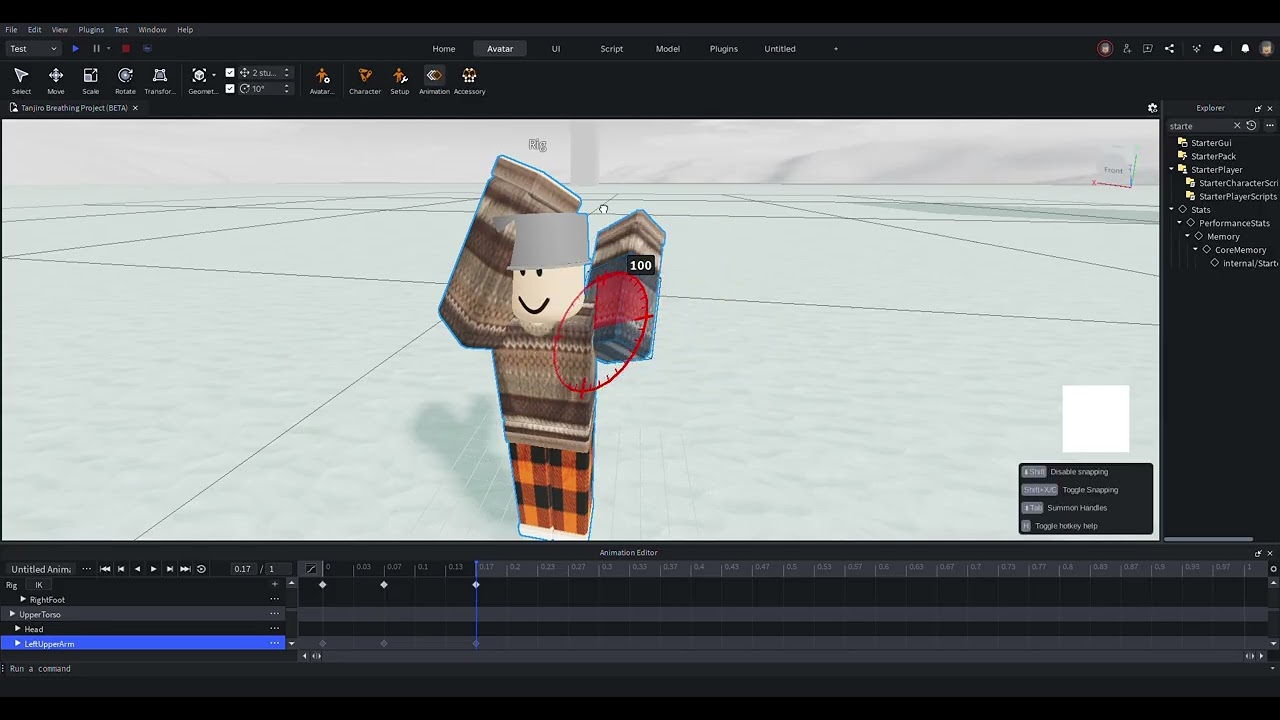Activate the Move tool

tap(56, 81)
